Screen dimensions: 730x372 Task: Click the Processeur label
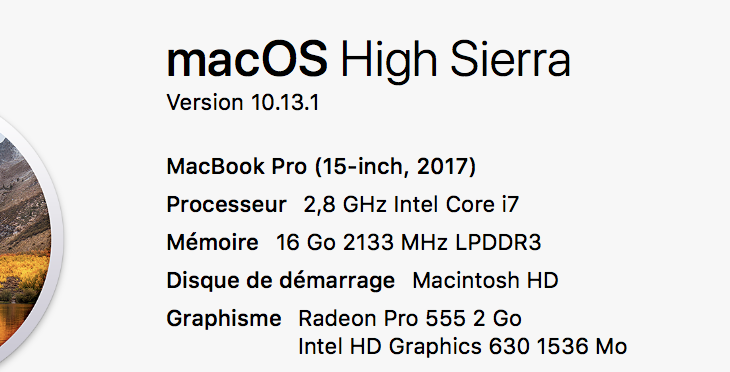click(226, 205)
